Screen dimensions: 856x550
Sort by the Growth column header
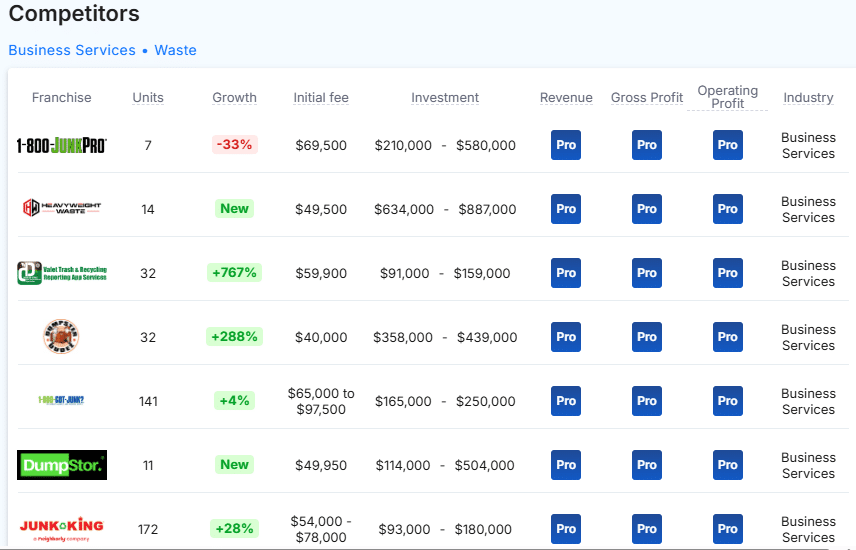tap(234, 97)
